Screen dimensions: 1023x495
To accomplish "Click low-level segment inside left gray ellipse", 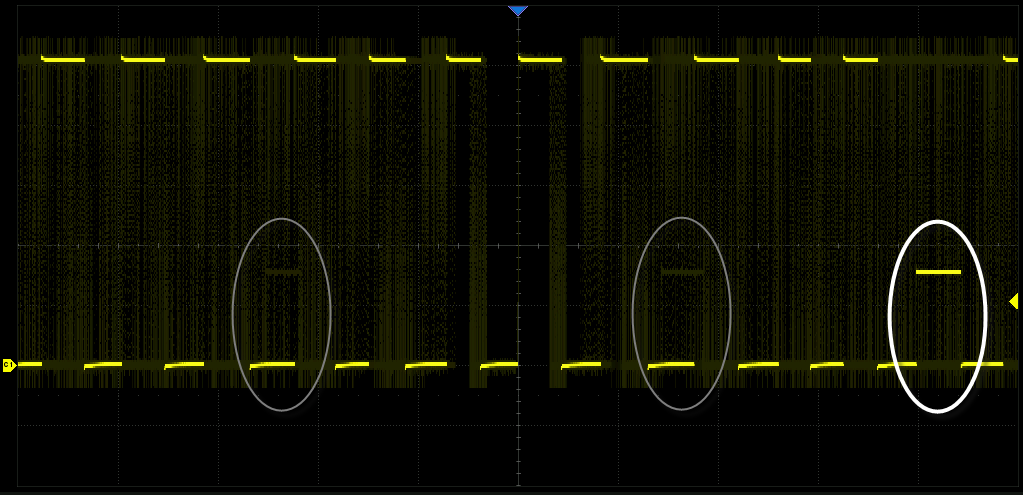I will click(273, 364).
